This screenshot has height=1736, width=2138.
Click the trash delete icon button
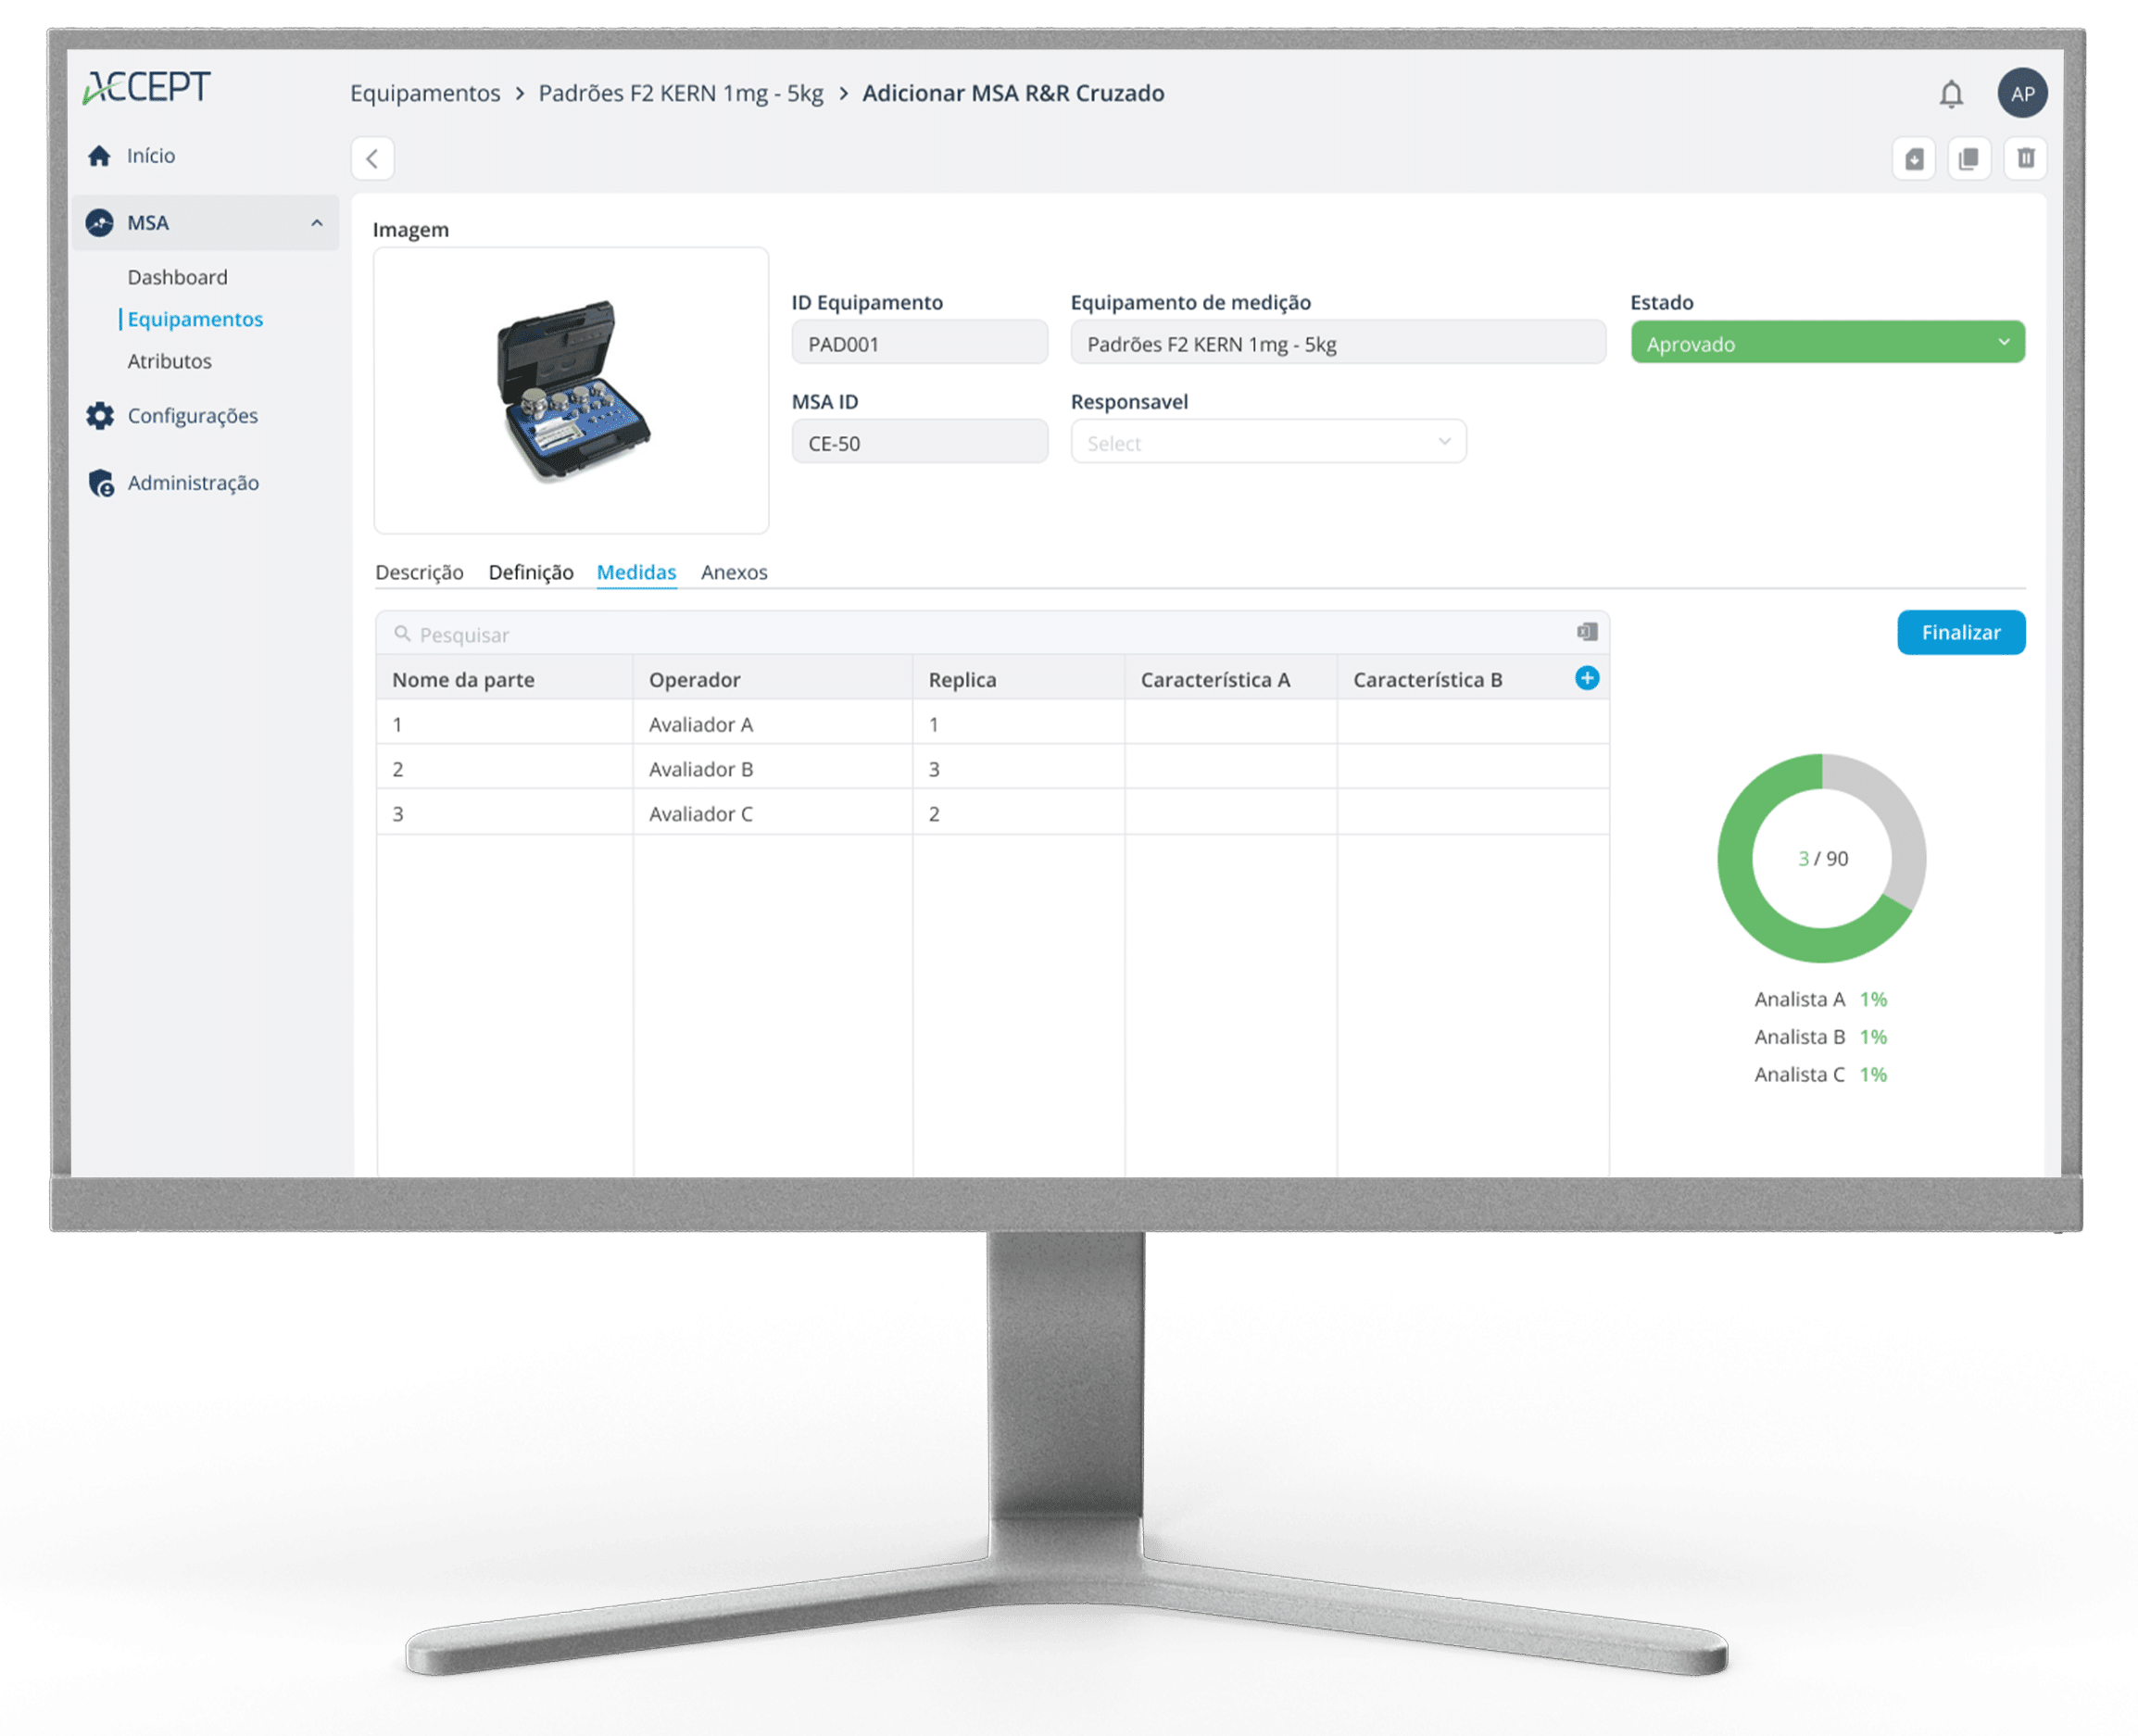pyautogui.click(x=2025, y=159)
